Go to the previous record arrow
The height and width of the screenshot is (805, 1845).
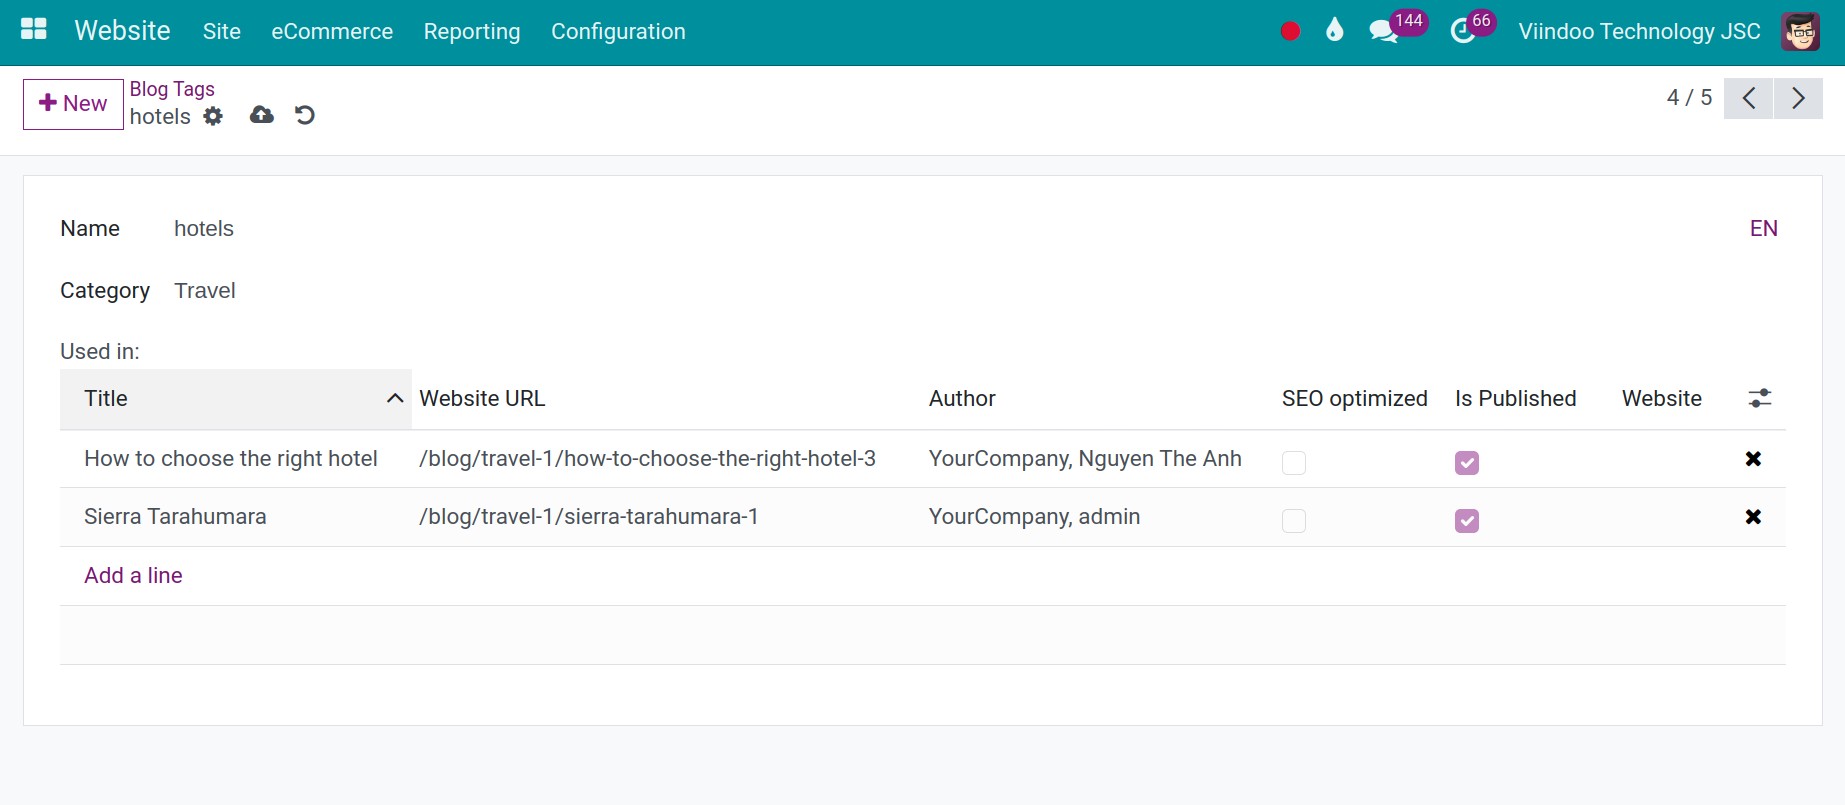coord(1749,98)
